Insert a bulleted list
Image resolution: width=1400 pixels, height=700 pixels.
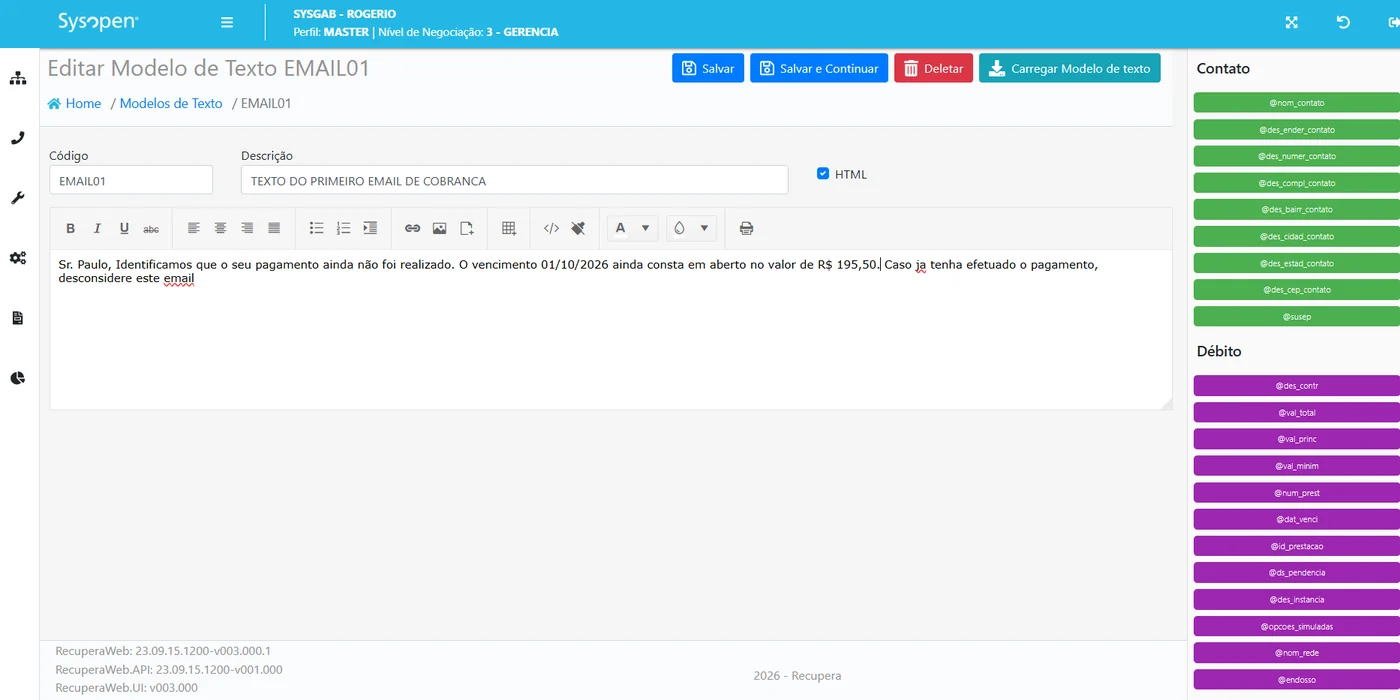pyautogui.click(x=317, y=229)
